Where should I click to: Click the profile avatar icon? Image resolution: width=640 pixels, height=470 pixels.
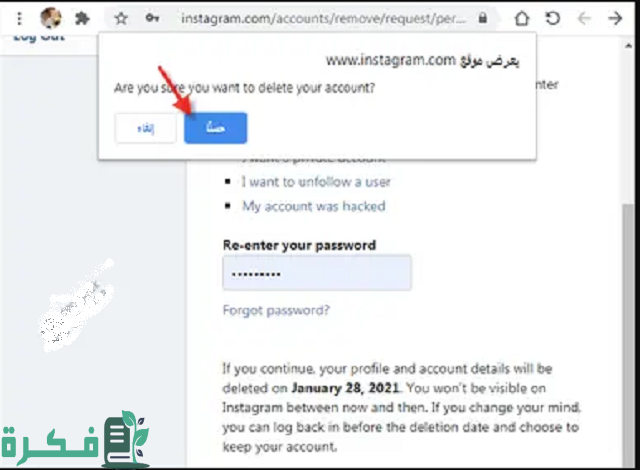51,18
